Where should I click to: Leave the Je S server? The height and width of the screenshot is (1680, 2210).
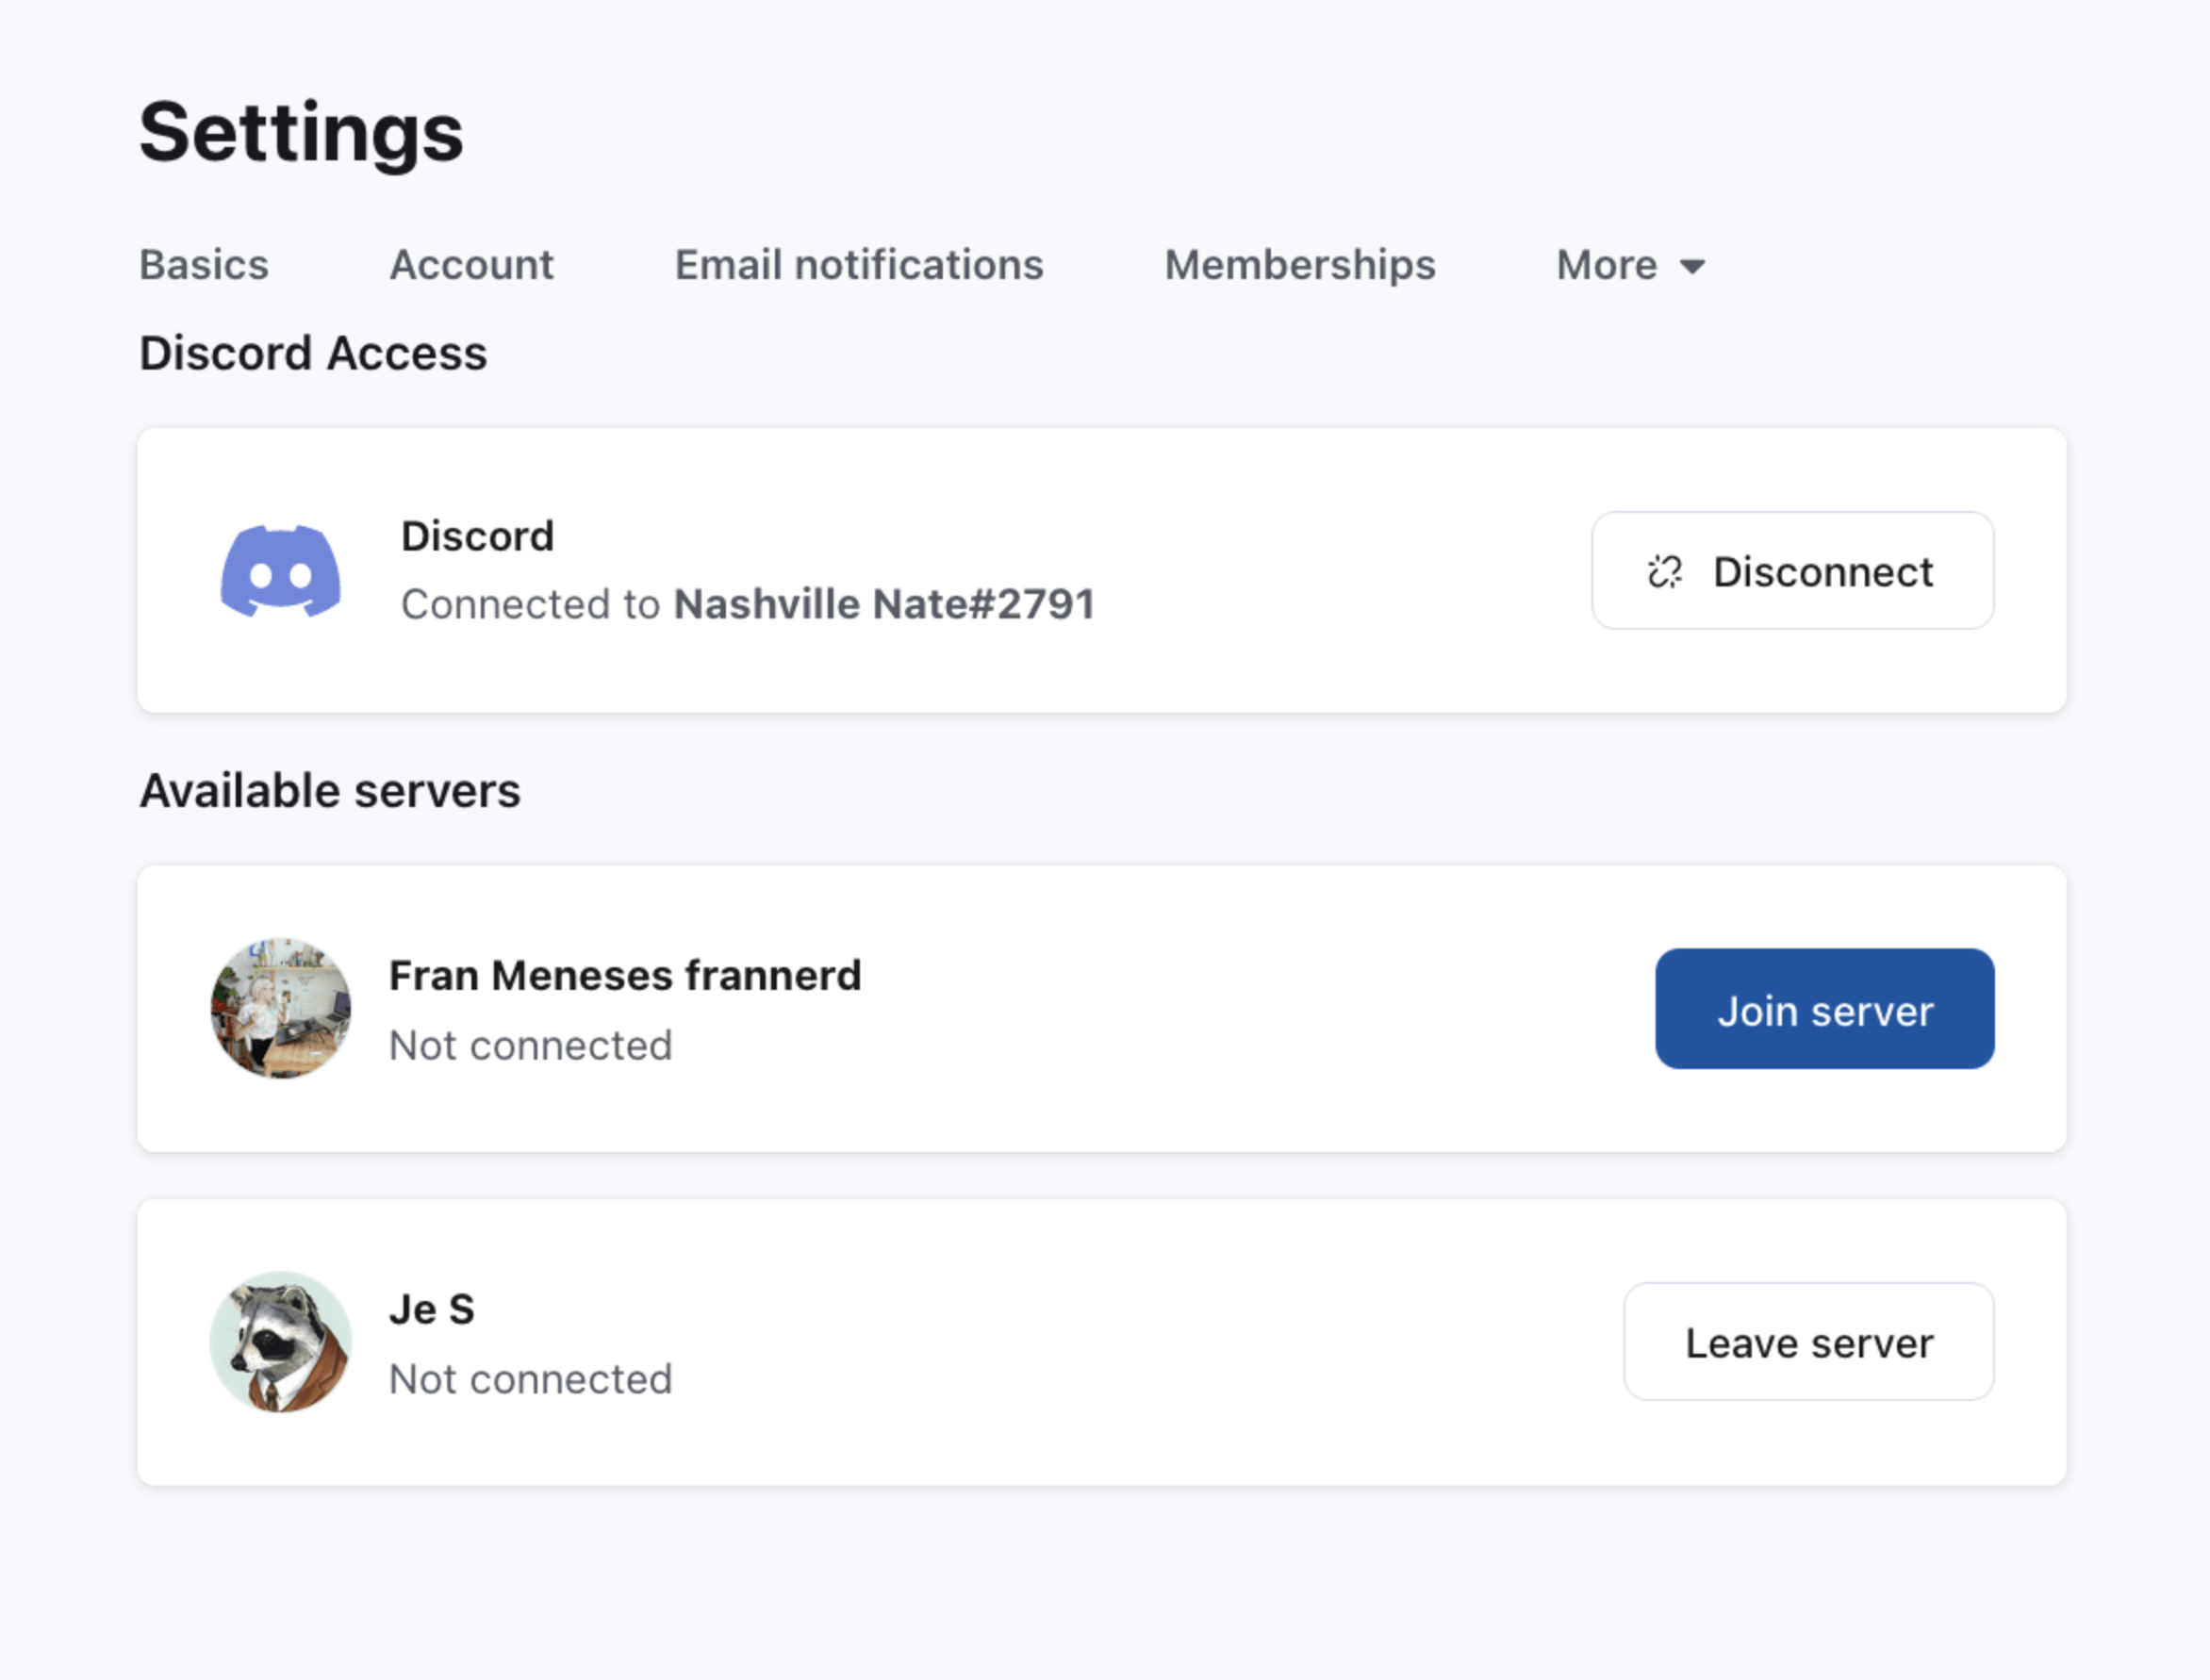click(x=1808, y=1342)
